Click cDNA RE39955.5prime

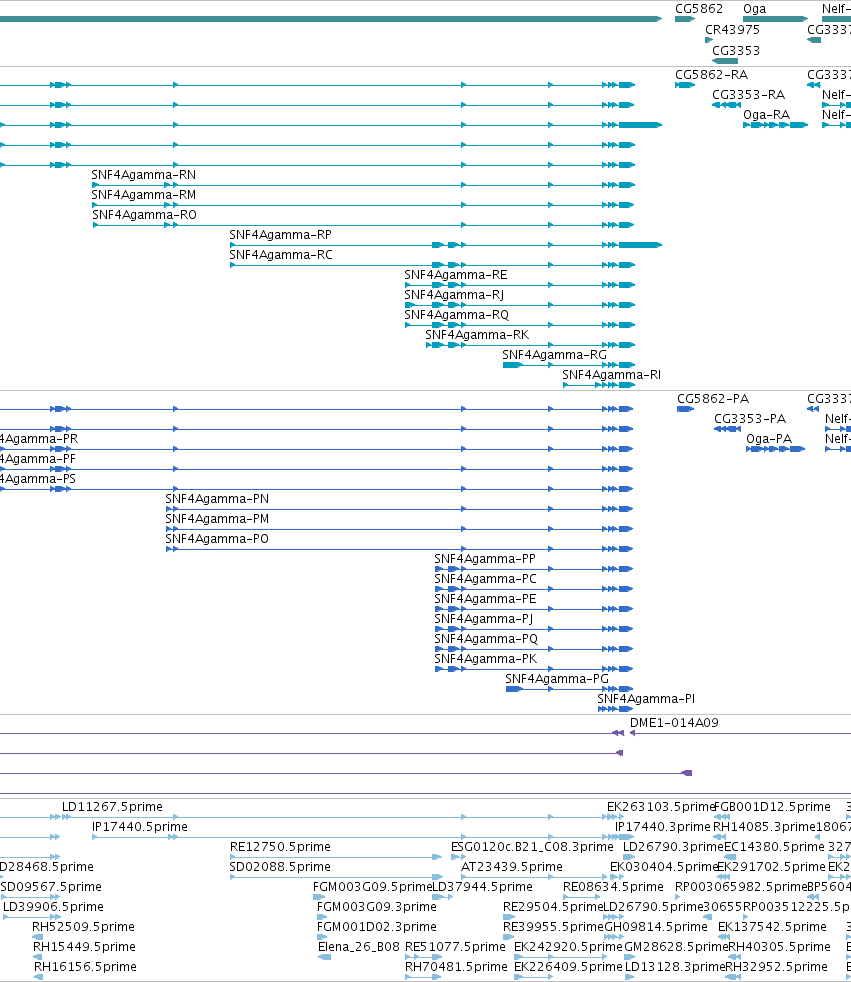(x=553, y=928)
